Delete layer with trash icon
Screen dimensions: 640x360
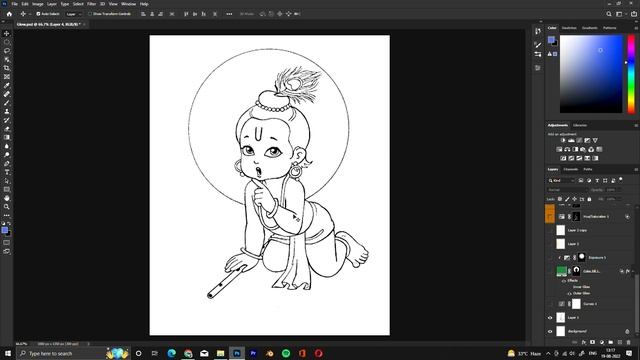point(629,342)
